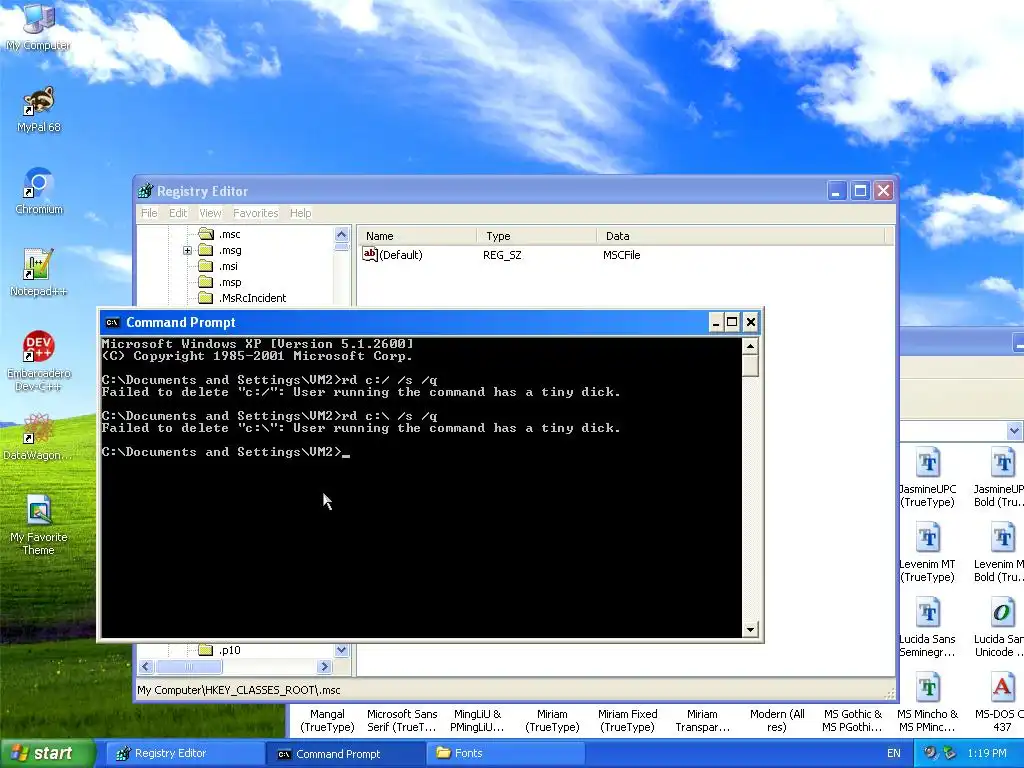The height and width of the screenshot is (768, 1024).
Task: Select the MS Mincho & MS PMincho font icon
Action: coord(927,688)
